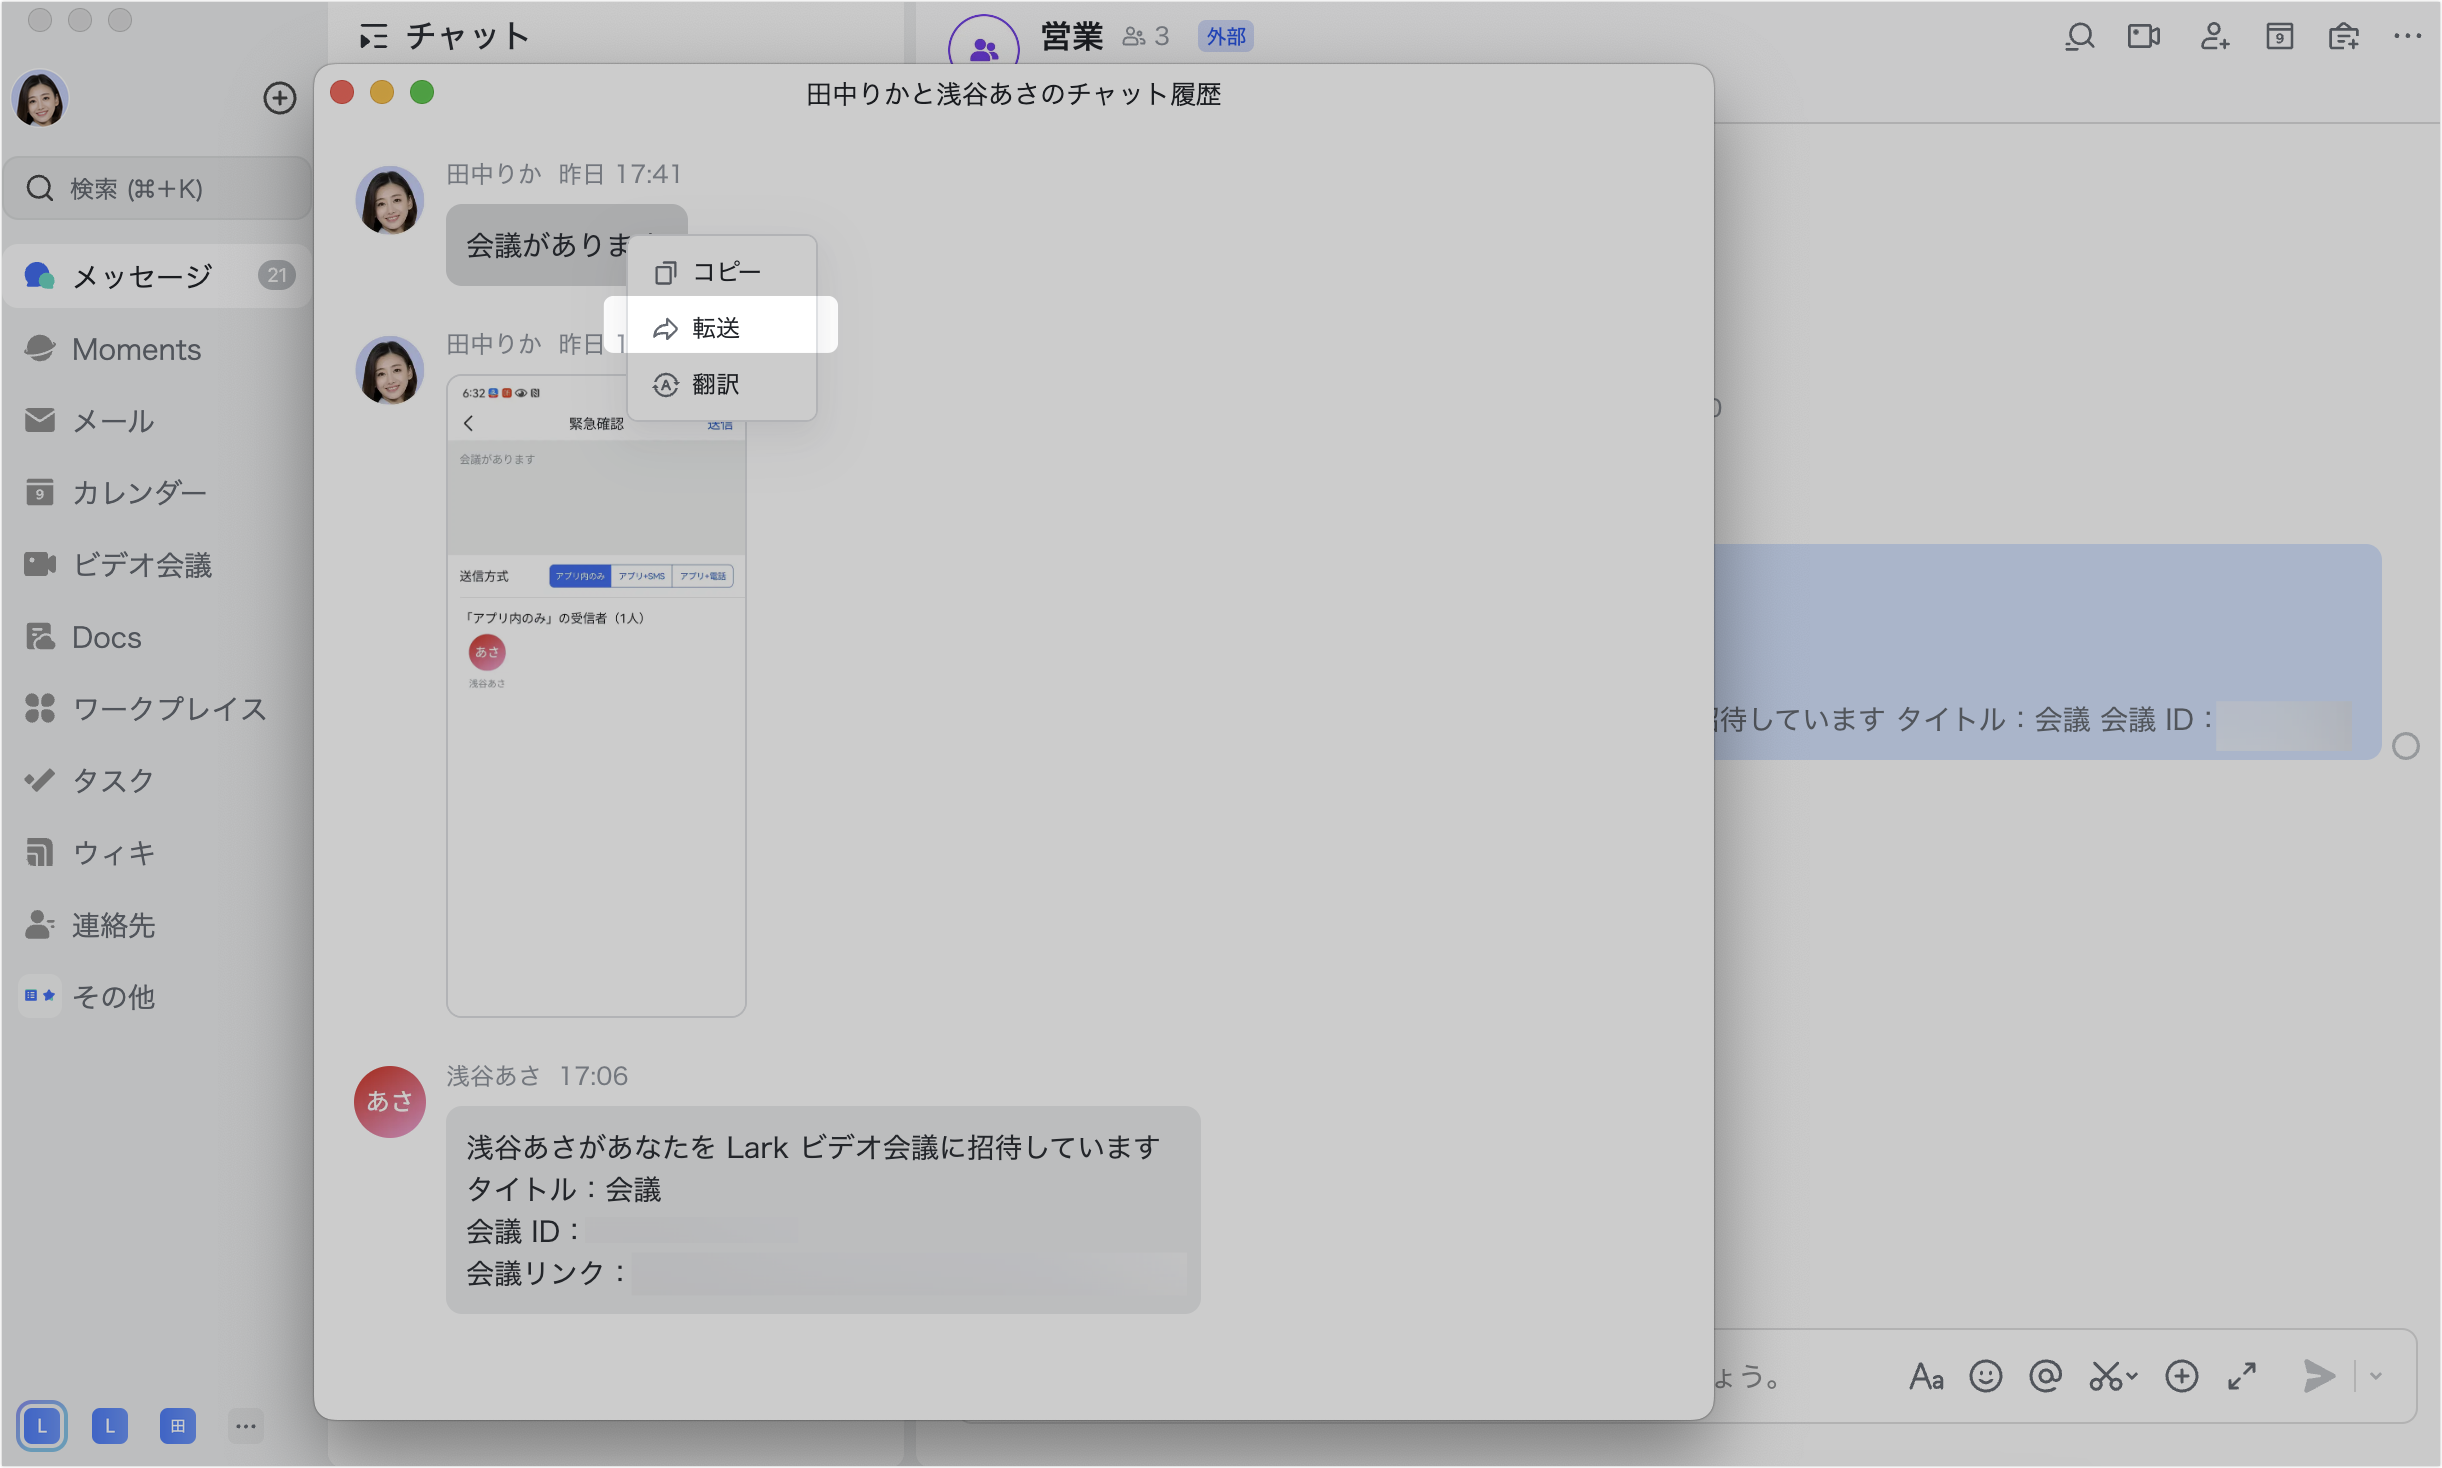Open 連絡先 in the sidebar
Viewport: 2442px width, 1468px height.
158,925
